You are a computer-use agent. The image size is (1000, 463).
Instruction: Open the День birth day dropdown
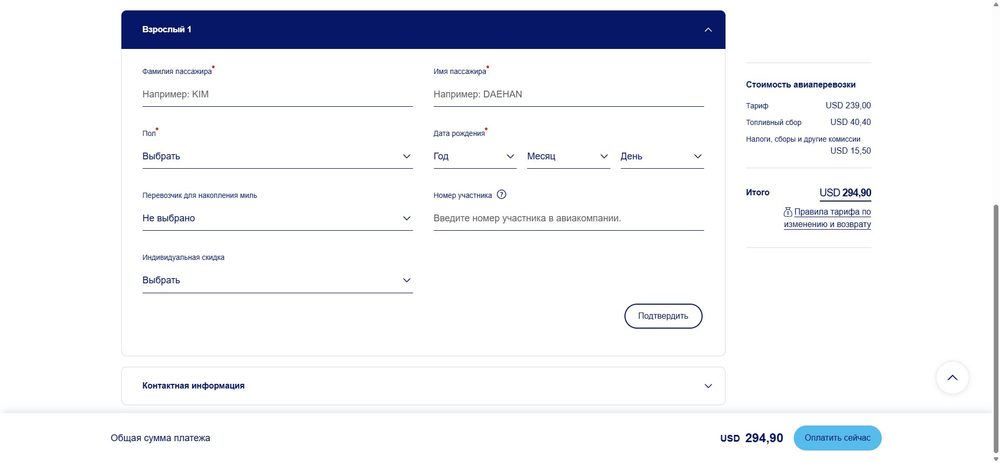tap(662, 156)
